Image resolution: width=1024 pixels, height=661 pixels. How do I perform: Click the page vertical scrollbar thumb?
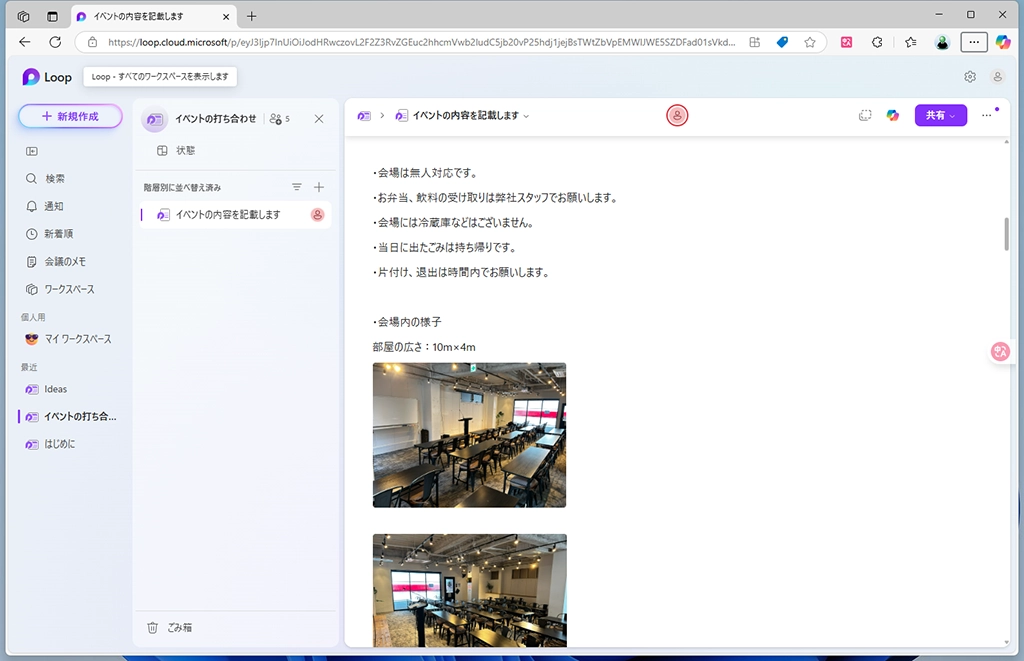coord(1006,233)
